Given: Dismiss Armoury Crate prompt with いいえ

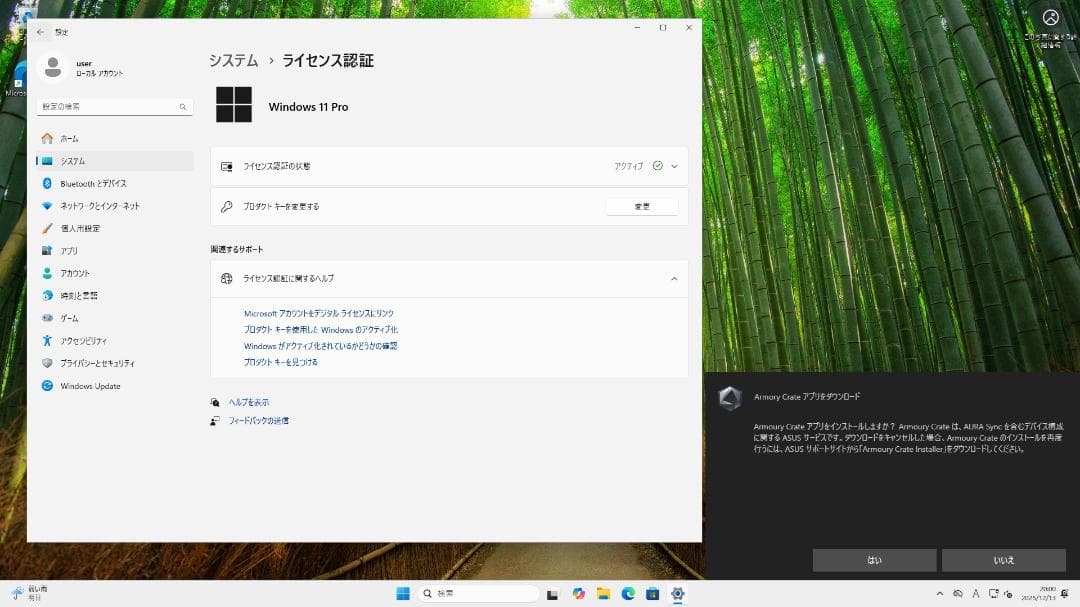Looking at the screenshot, I should (1004, 560).
